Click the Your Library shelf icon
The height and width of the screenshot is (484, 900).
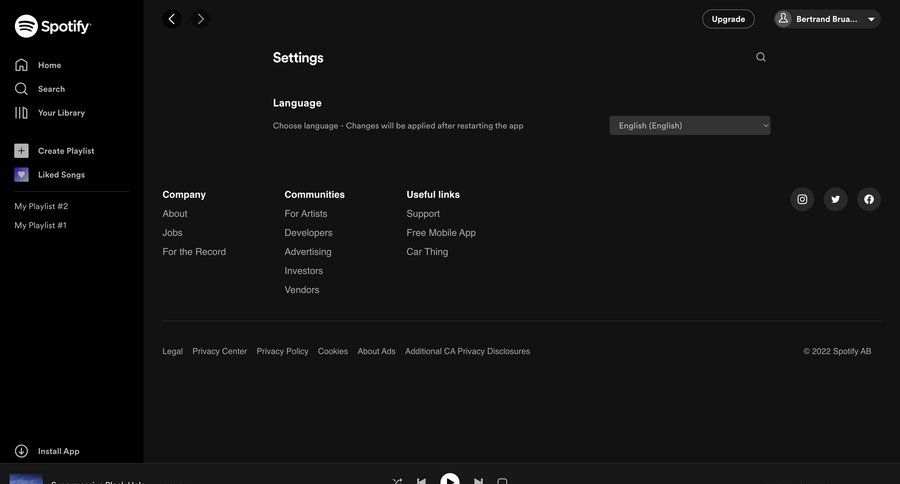[x=21, y=113]
